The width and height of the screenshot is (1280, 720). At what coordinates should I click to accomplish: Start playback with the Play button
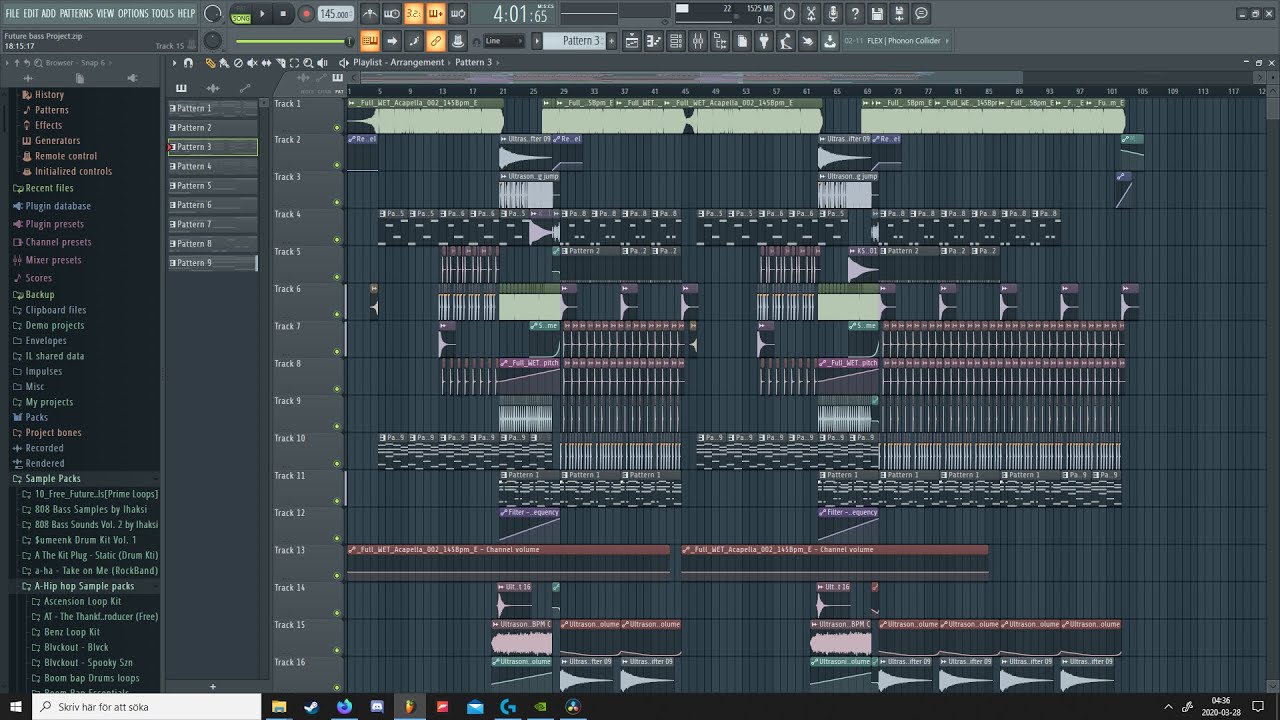[262, 14]
